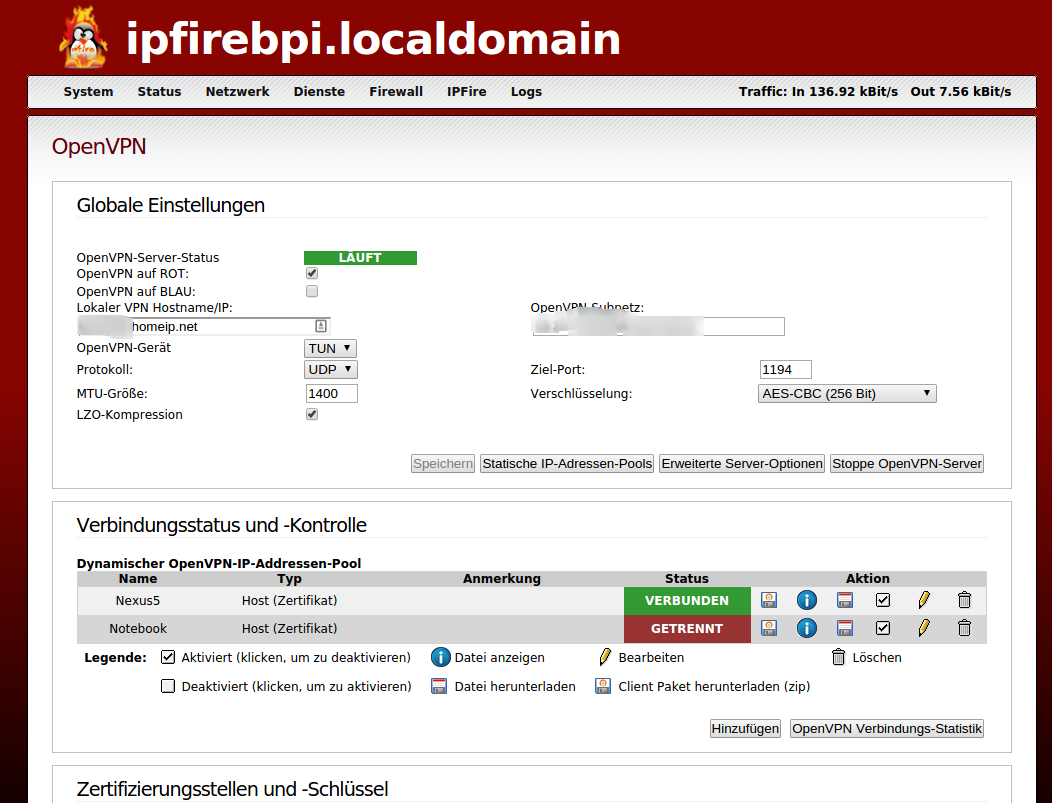Click Hinzufügen to add connection
This screenshot has width=1052, height=803.
[x=745, y=729]
